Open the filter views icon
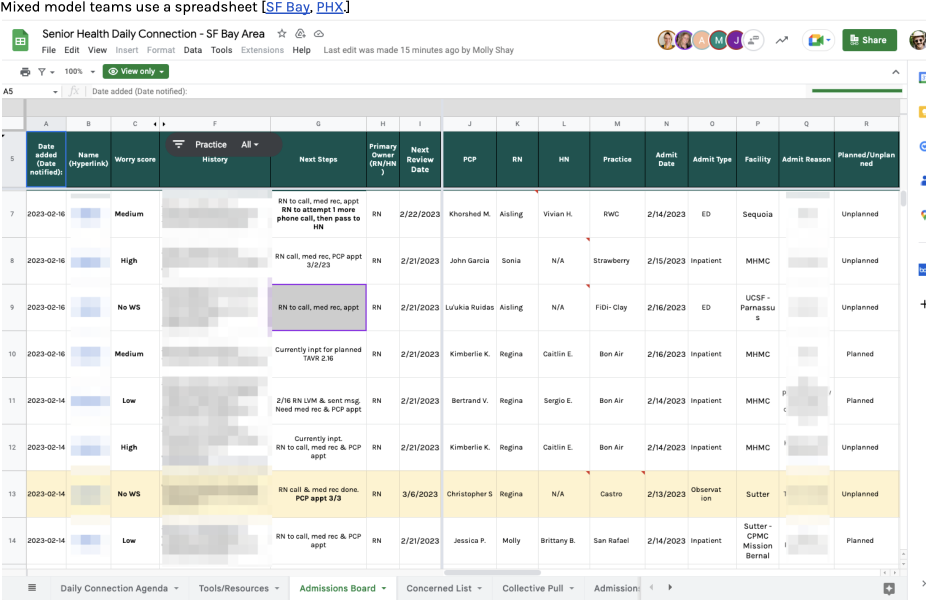The height and width of the screenshot is (600, 930). click(x=42, y=72)
